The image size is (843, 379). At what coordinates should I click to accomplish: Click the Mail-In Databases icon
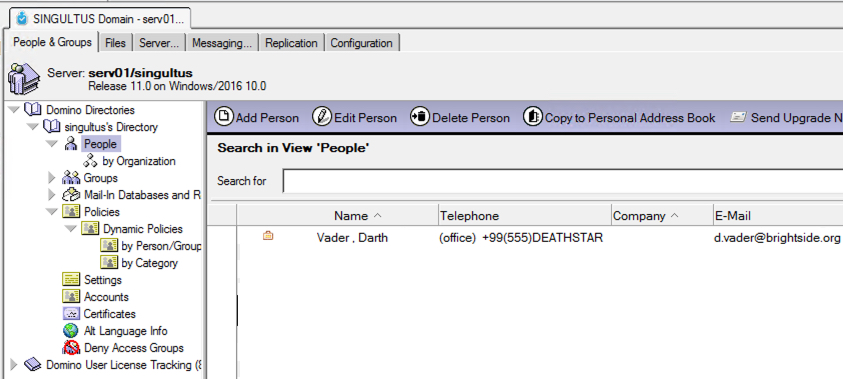pyautogui.click(x=71, y=195)
